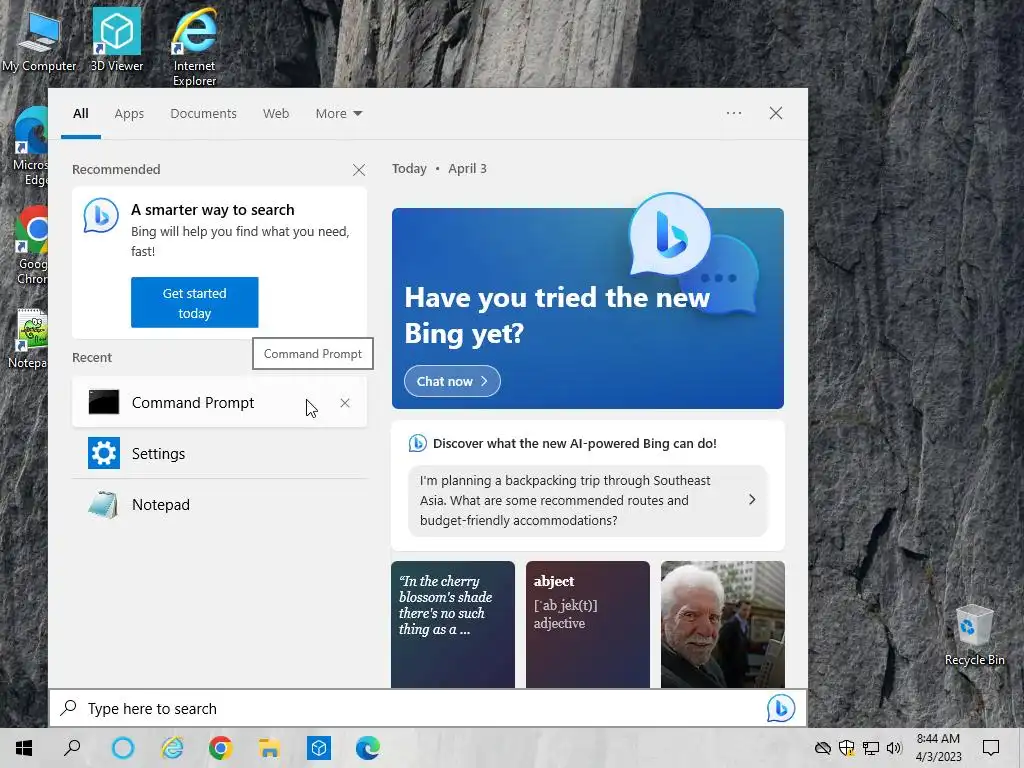Click the arrow beside backpacking prompt

(x=752, y=500)
